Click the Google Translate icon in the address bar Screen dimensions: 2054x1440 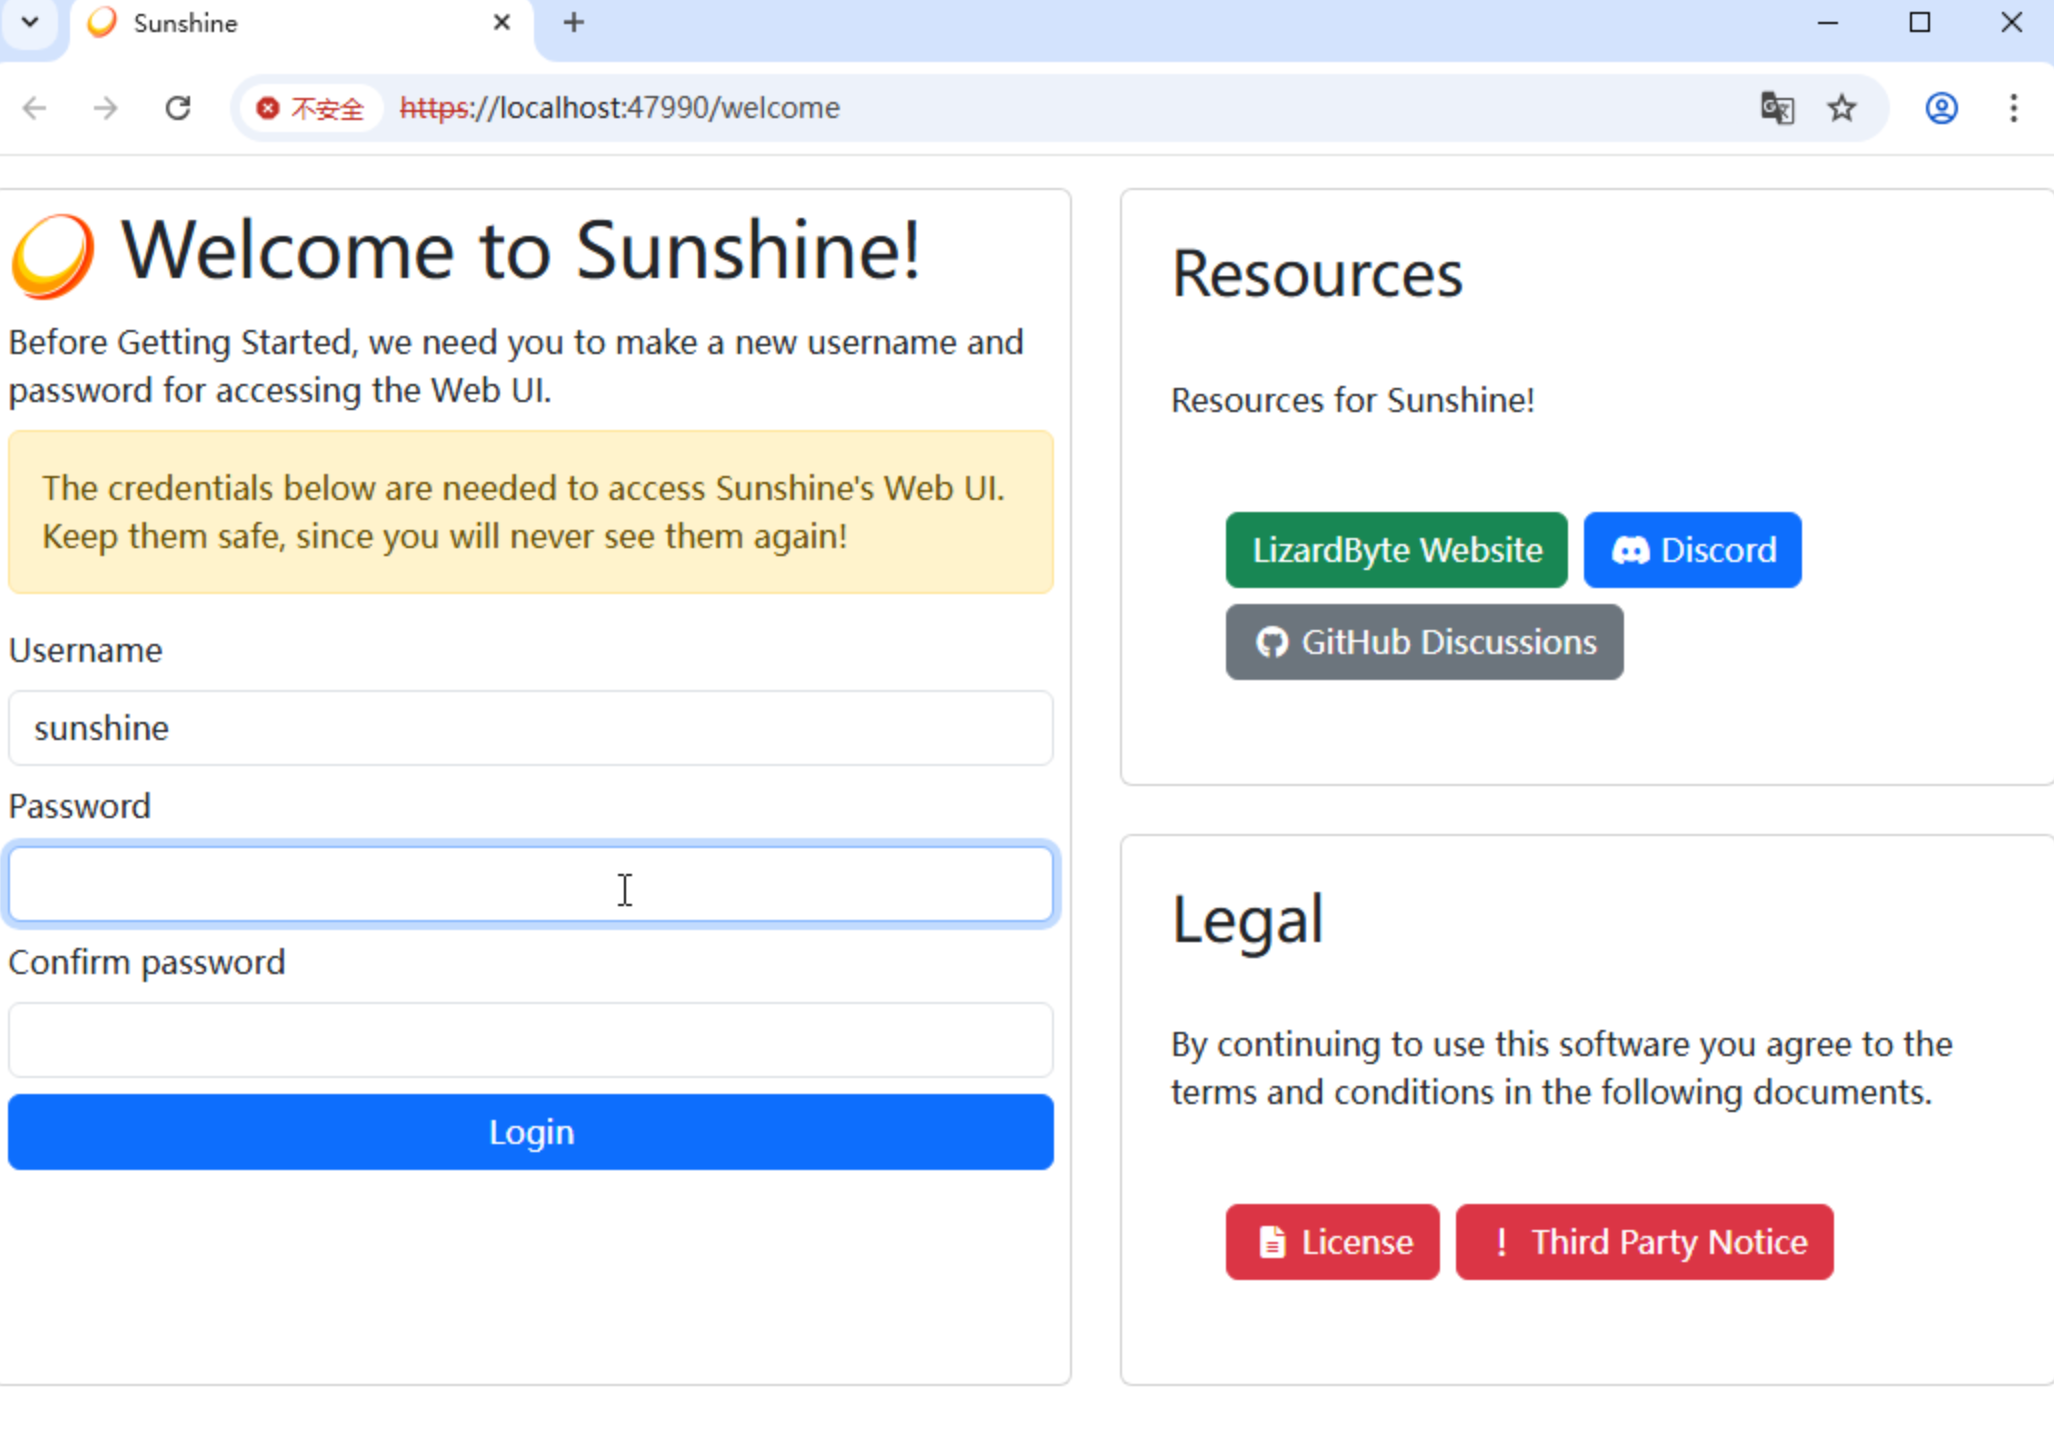coord(1777,108)
